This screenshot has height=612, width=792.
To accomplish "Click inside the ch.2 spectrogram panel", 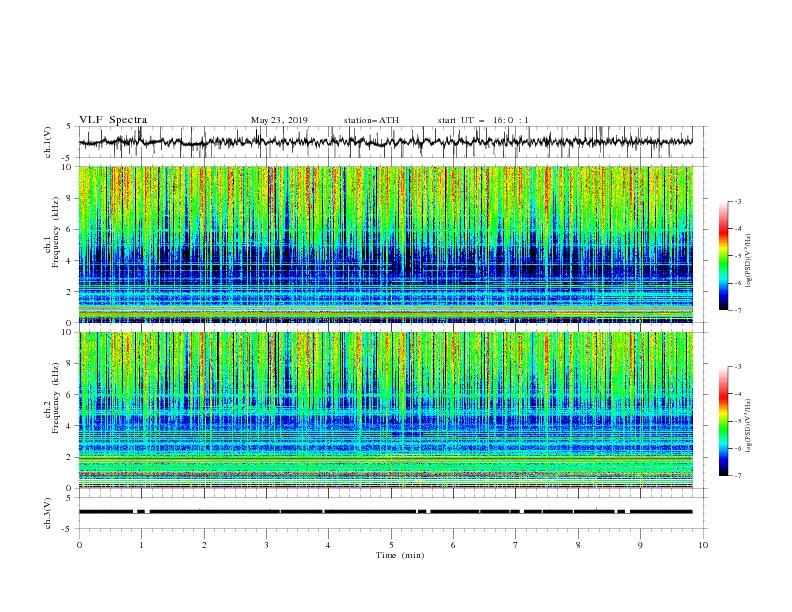I will click(x=385, y=410).
